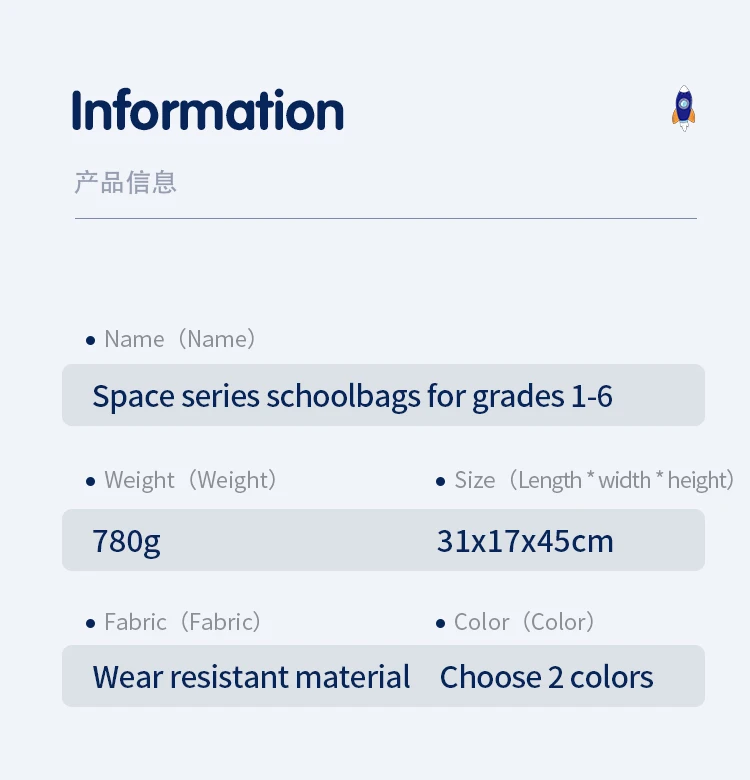Click the bullet dot beside Name label
Image resolution: width=750 pixels, height=780 pixels.
[90, 341]
